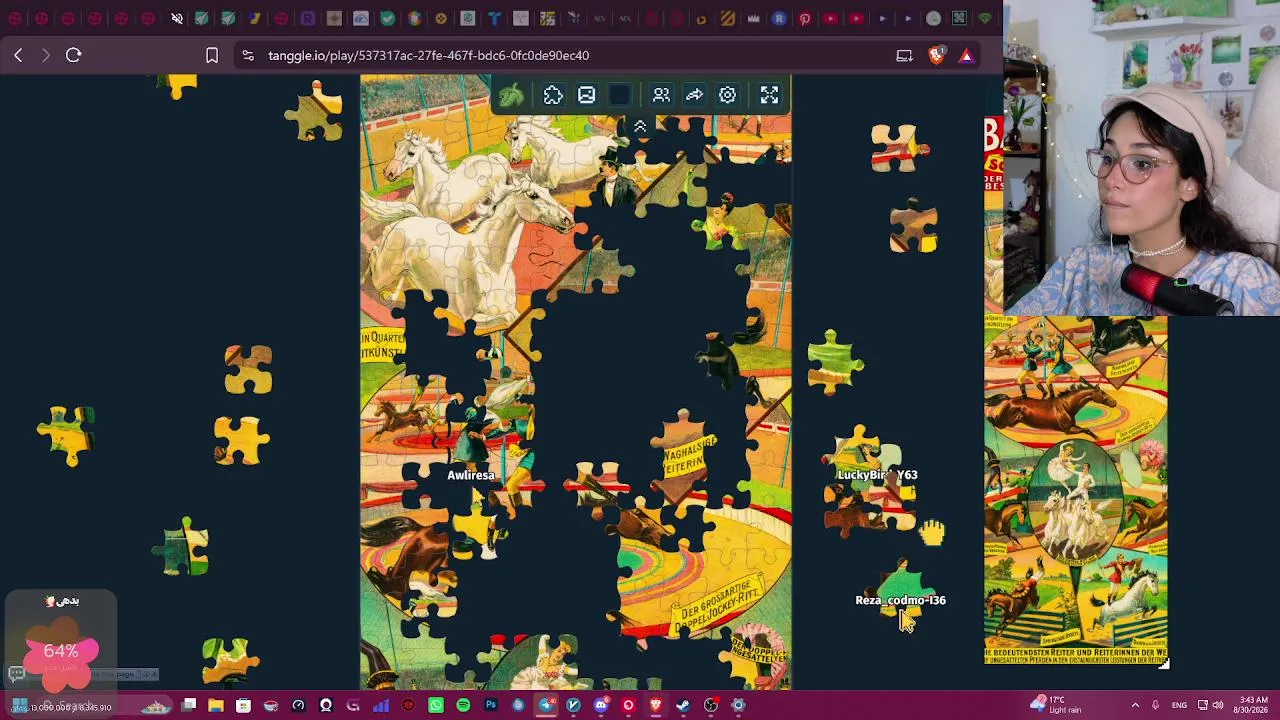Screen dimensions: 1280x720
Task: Open the clock showing 3:43 AM
Action: click(1253, 705)
